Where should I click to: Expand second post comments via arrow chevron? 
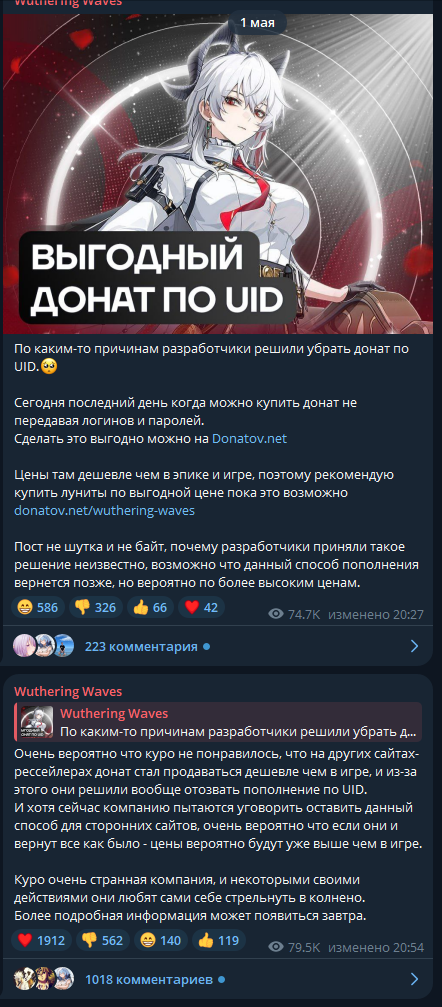414,979
